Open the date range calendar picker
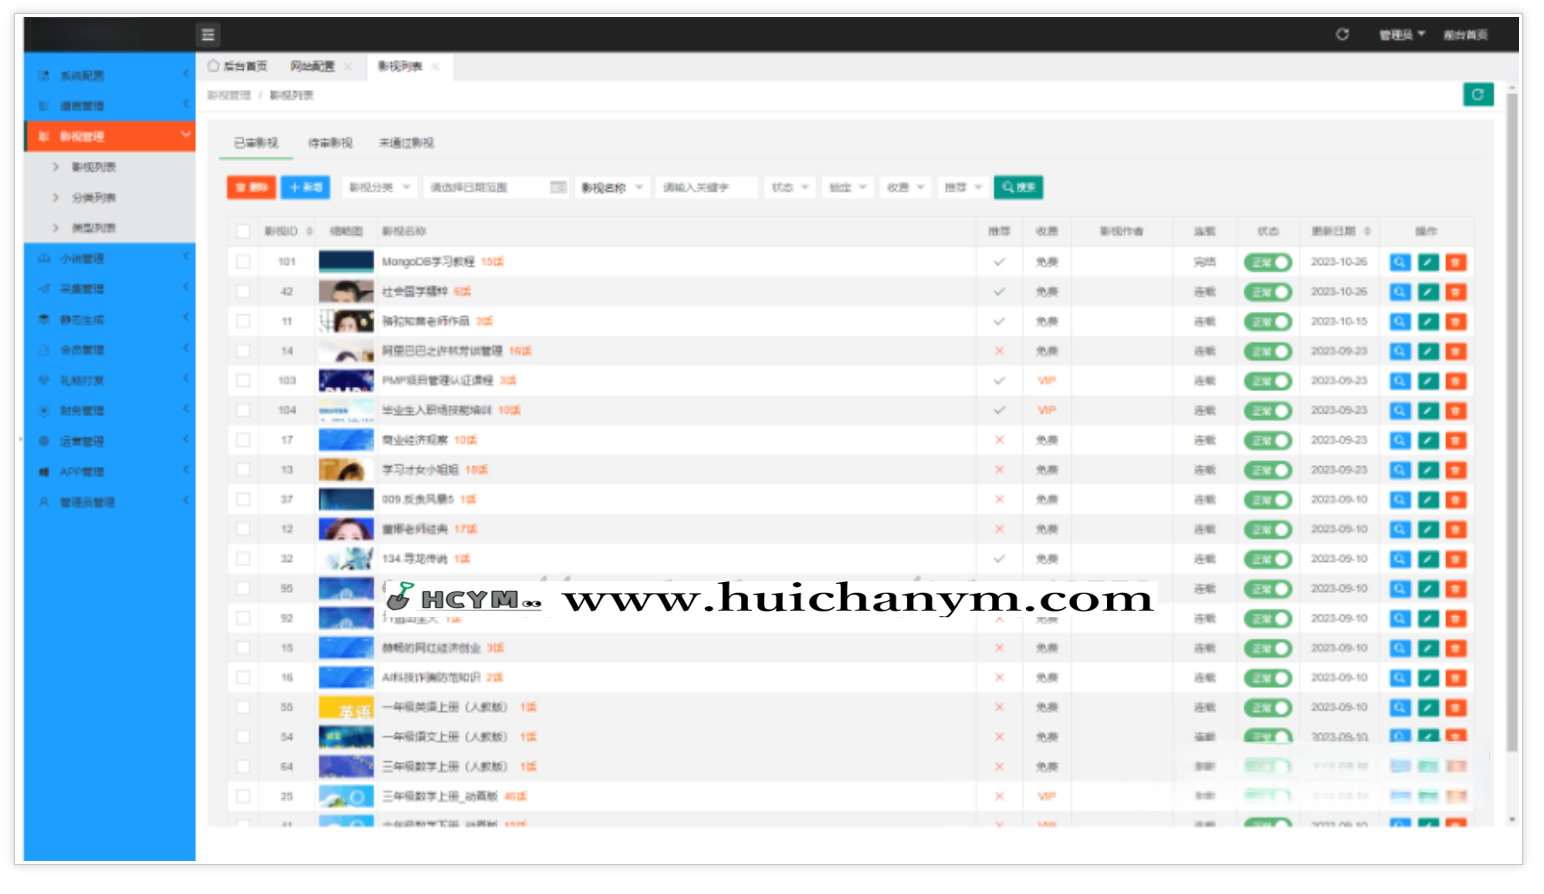This screenshot has width=1544, height=894. pos(558,187)
